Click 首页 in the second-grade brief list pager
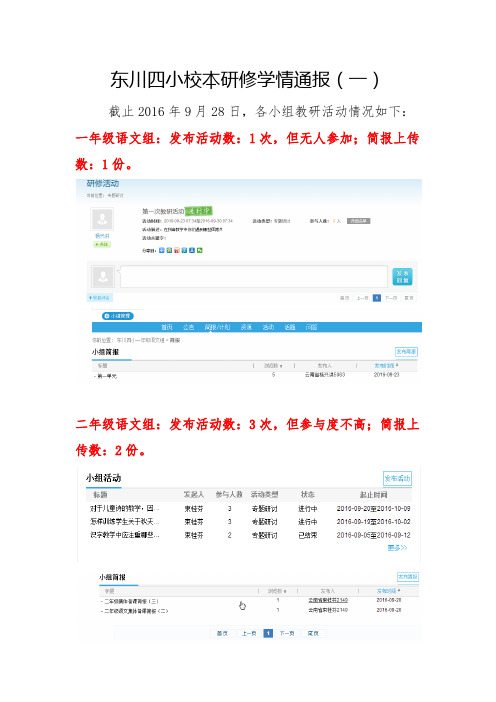Screen dimensions: 496x702 222,634
